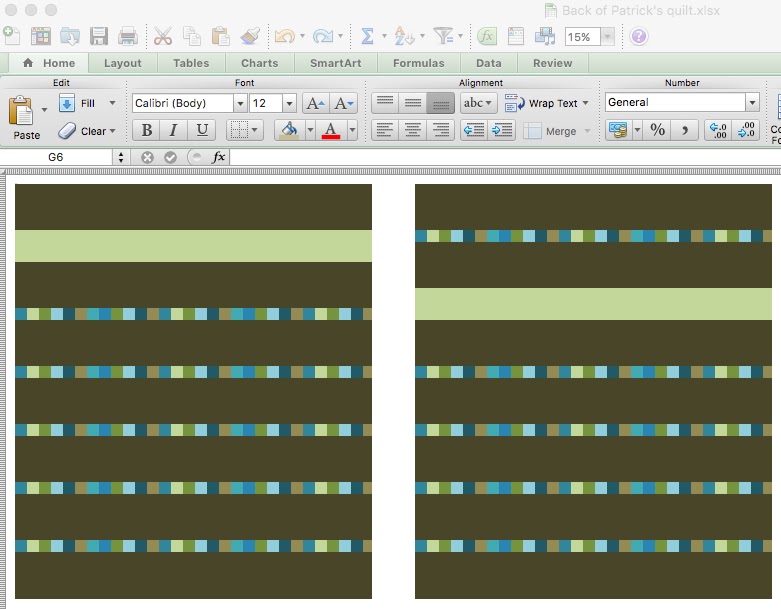Toggle Bold formatting
This screenshot has width=781, height=609.
(146, 130)
